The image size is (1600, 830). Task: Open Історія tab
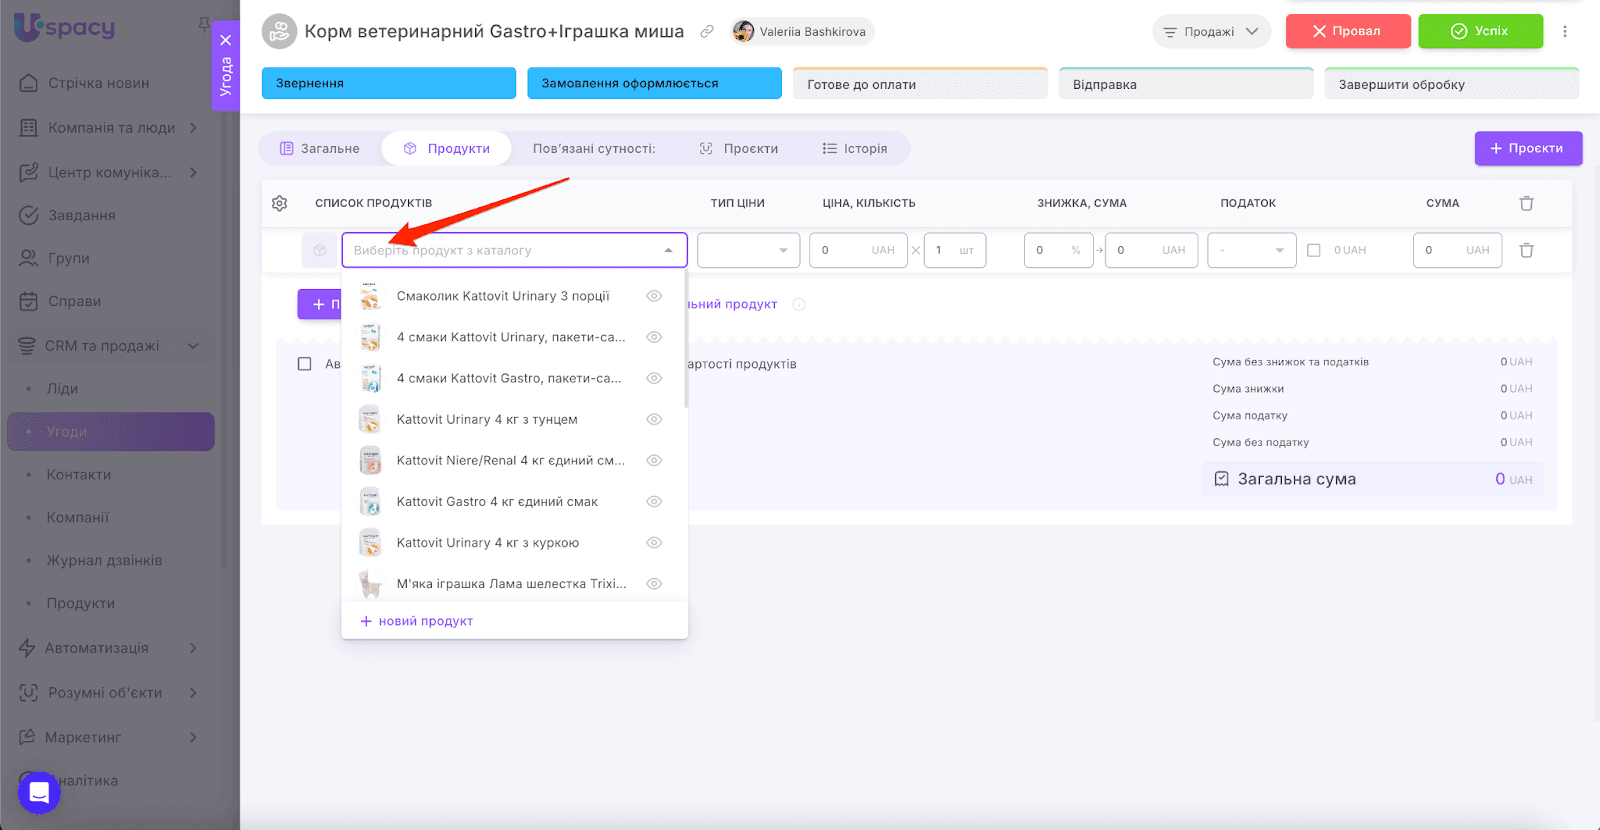[x=855, y=149]
